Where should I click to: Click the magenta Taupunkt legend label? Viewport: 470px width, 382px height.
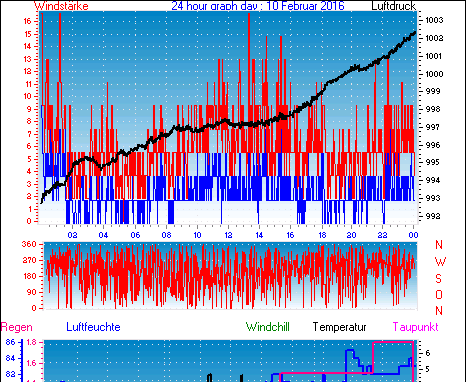coord(415,327)
